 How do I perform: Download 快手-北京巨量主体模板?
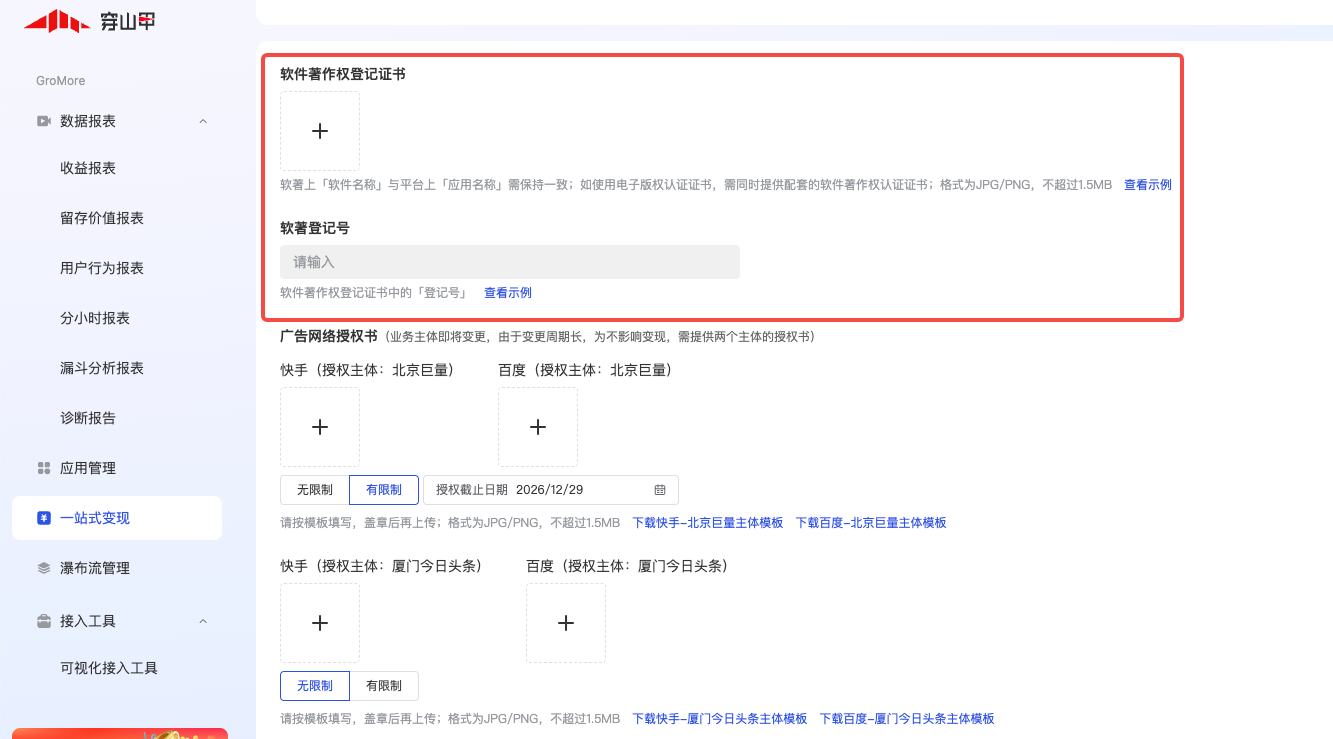(707, 523)
